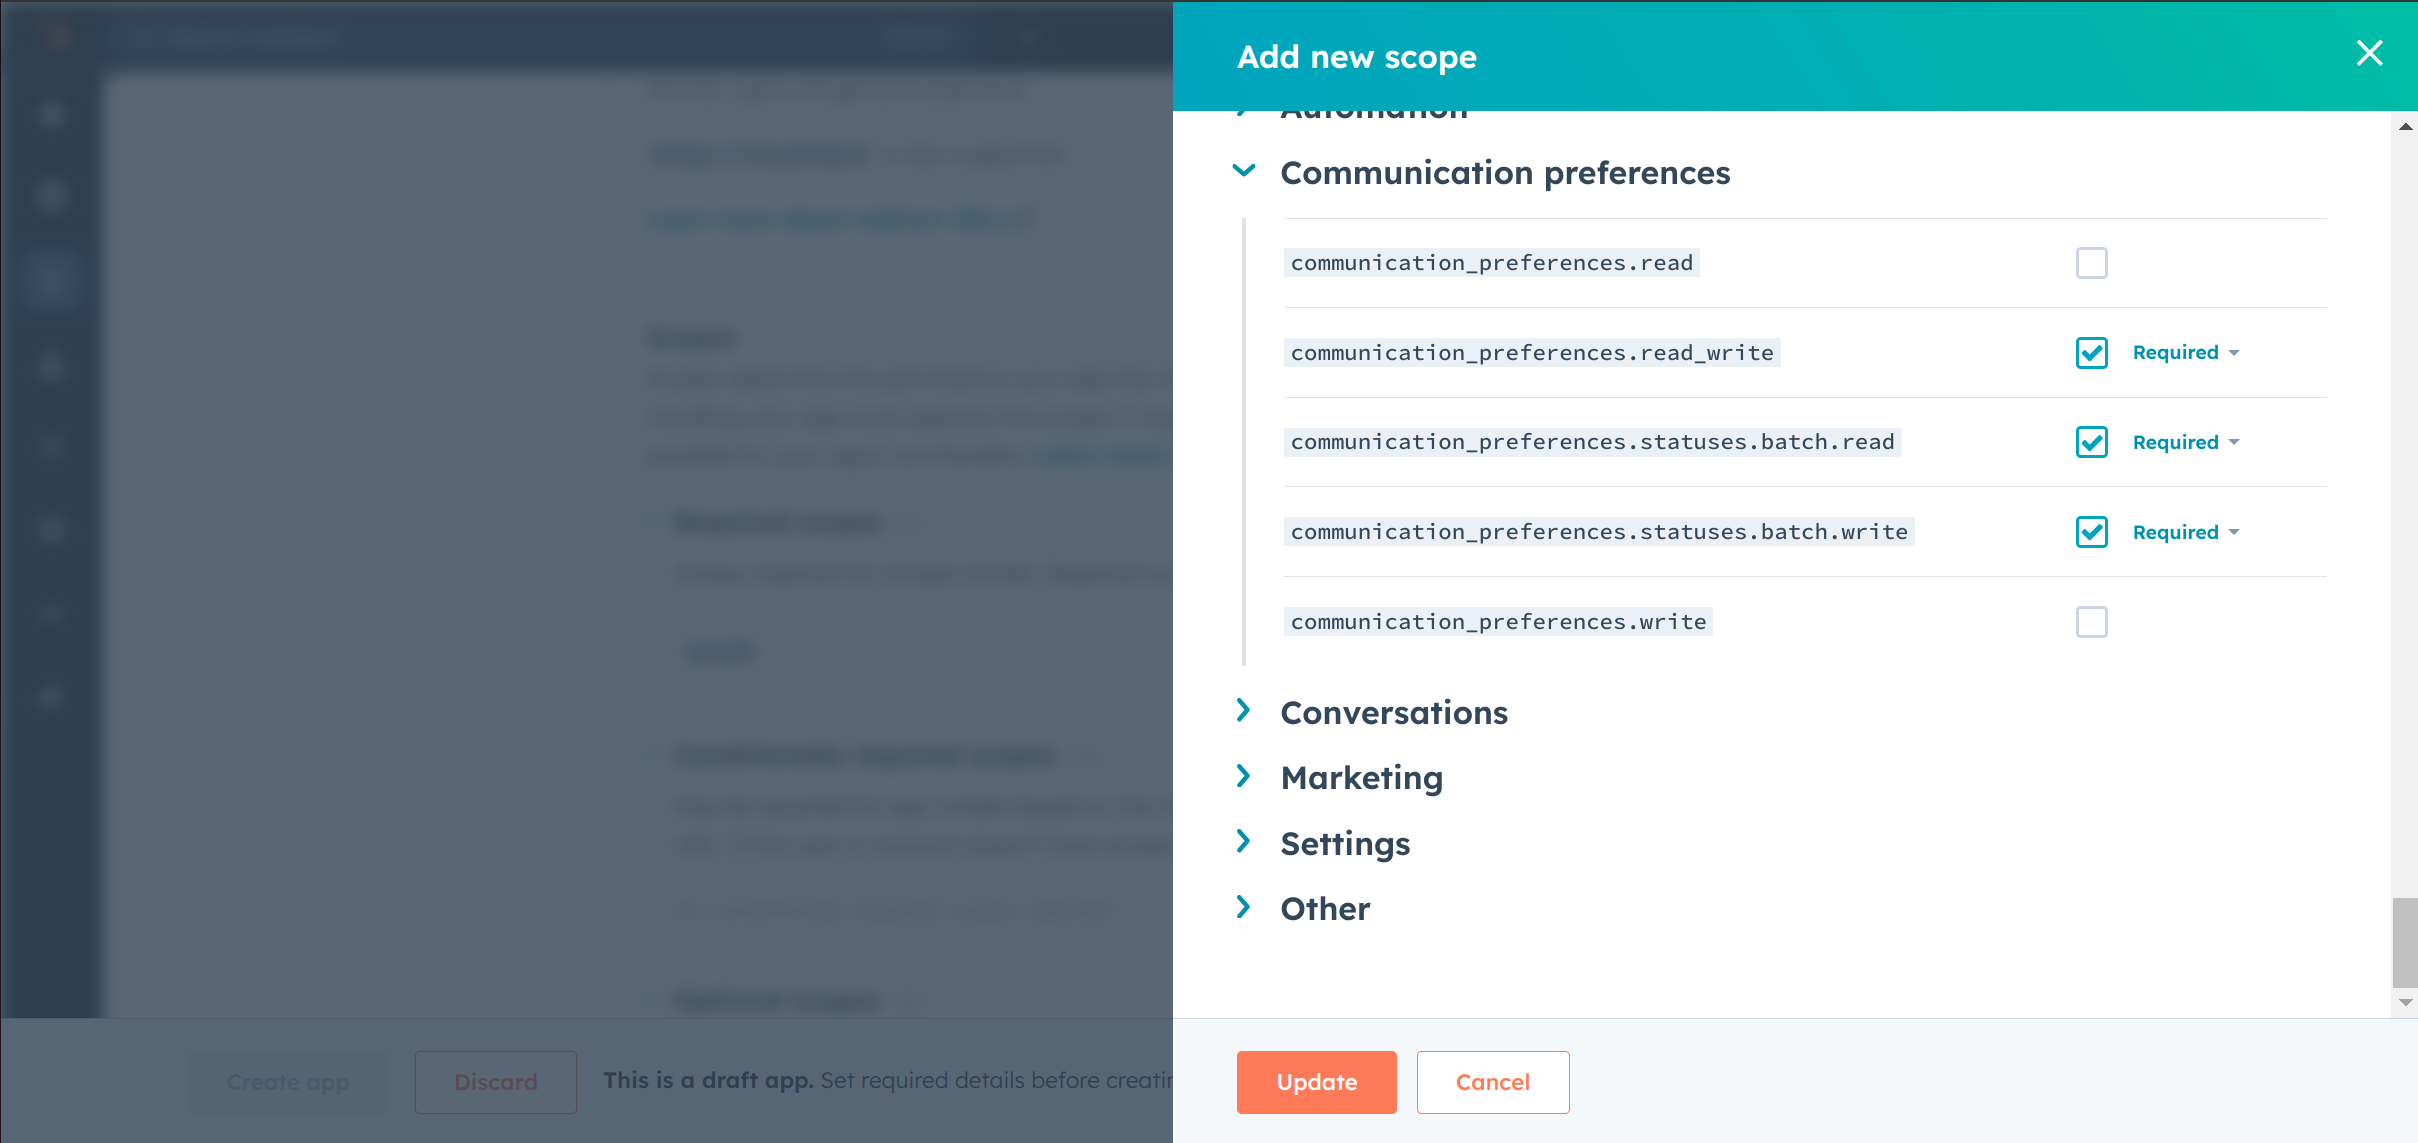The height and width of the screenshot is (1143, 2418).
Task: Open Required dropdown for read_write scope
Action: [2185, 353]
